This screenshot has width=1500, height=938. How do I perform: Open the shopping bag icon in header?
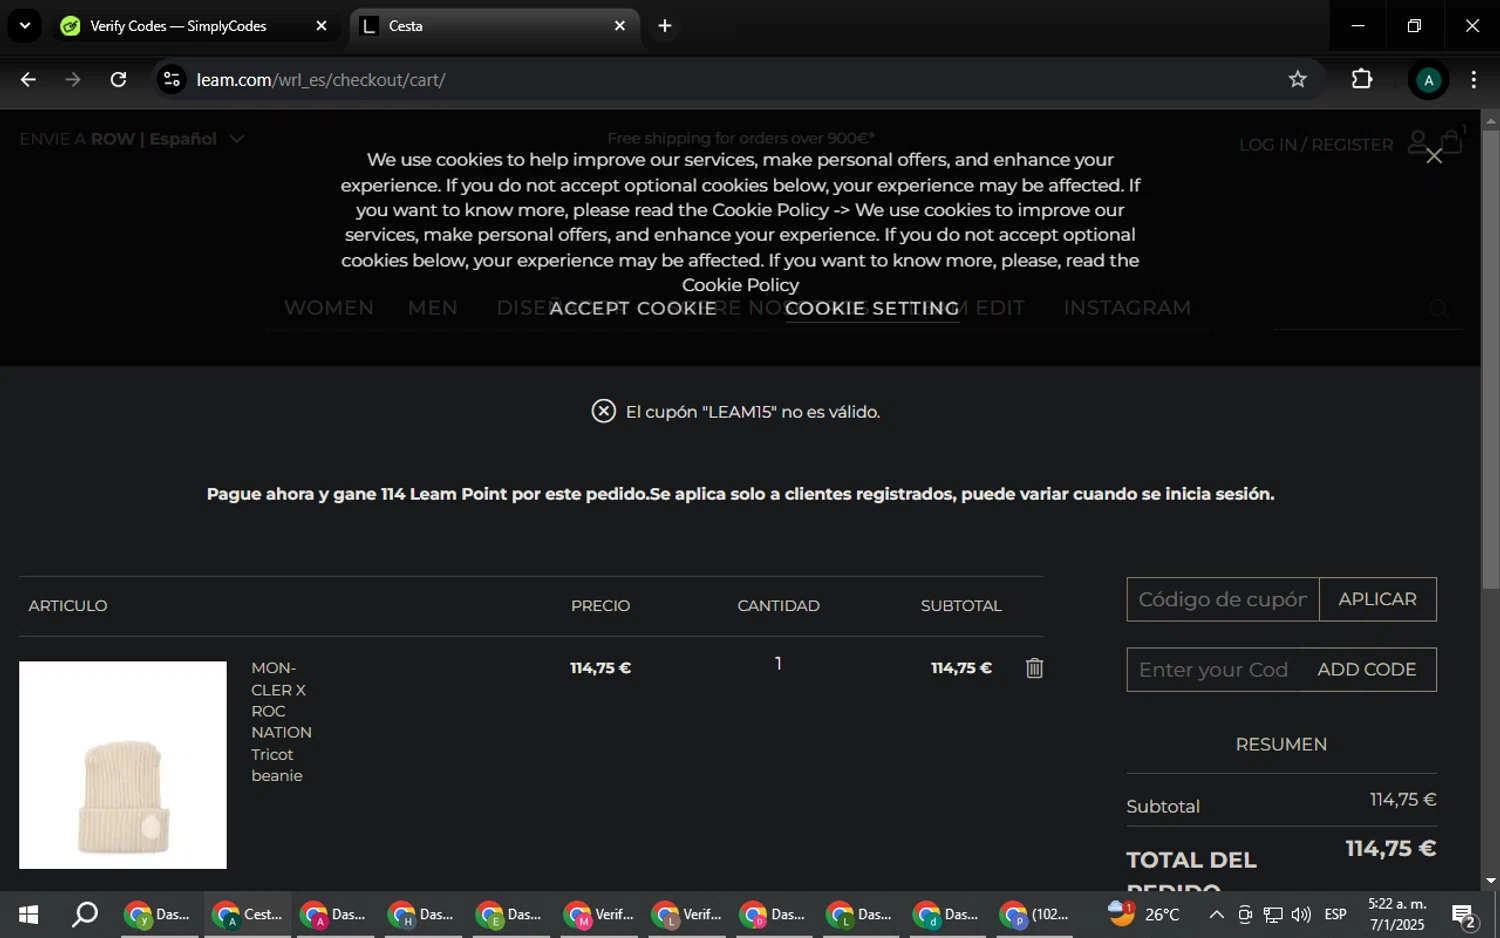point(1452,142)
